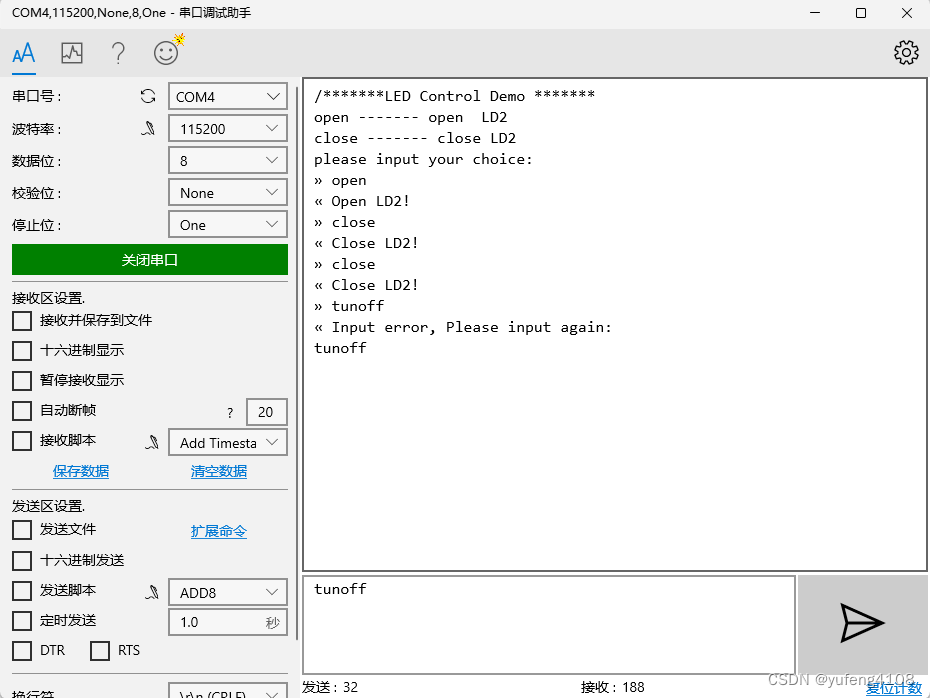The image size is (930, 698).
Task: Enable 十六进制发送 checkbox
Action: [22, 560]
